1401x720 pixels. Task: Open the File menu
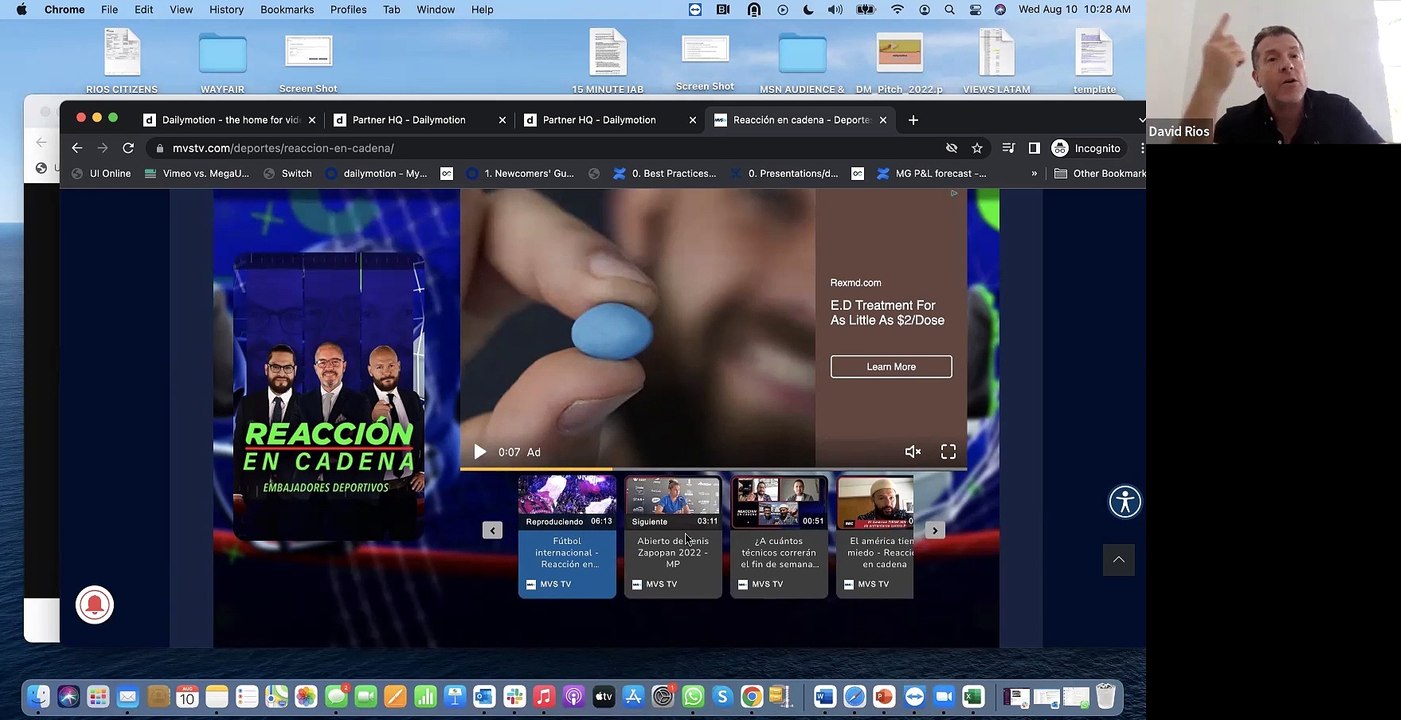[109, 9]
